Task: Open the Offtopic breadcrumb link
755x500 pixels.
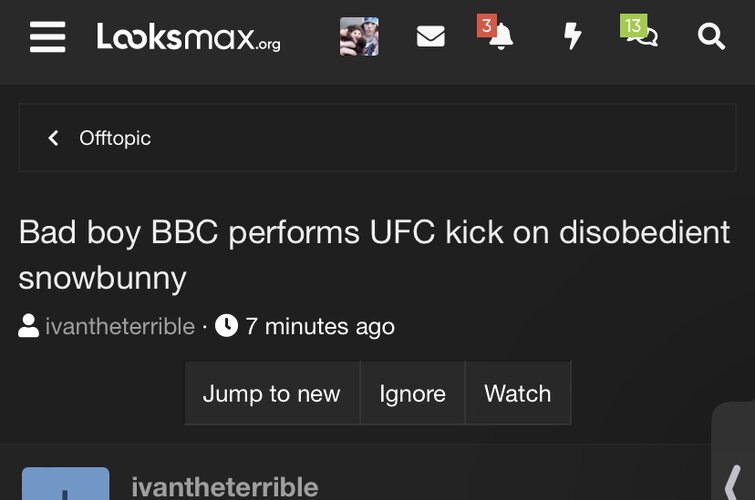Action: [x=115, y=138]
